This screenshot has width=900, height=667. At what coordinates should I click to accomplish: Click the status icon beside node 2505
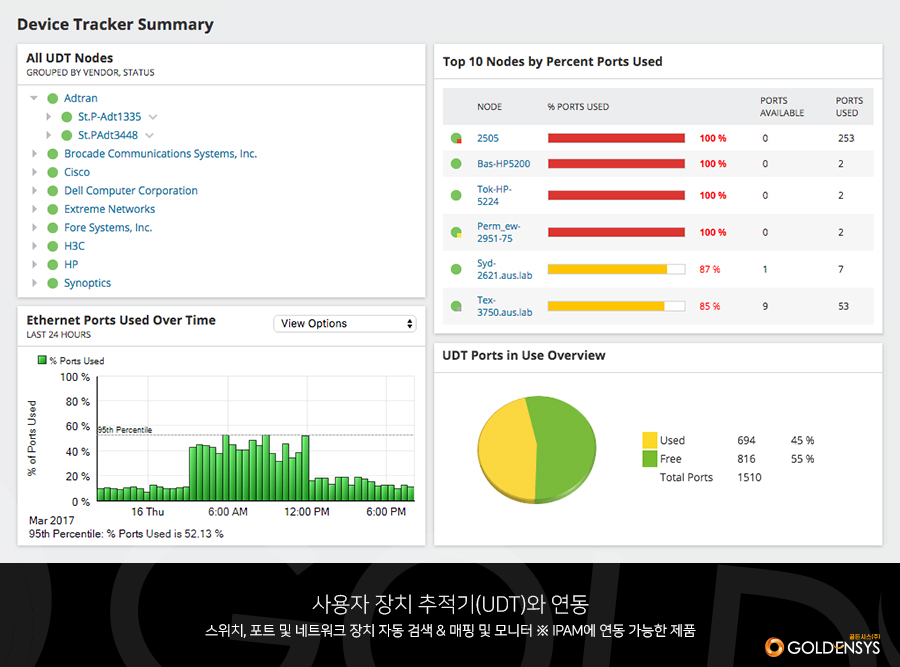456,139
